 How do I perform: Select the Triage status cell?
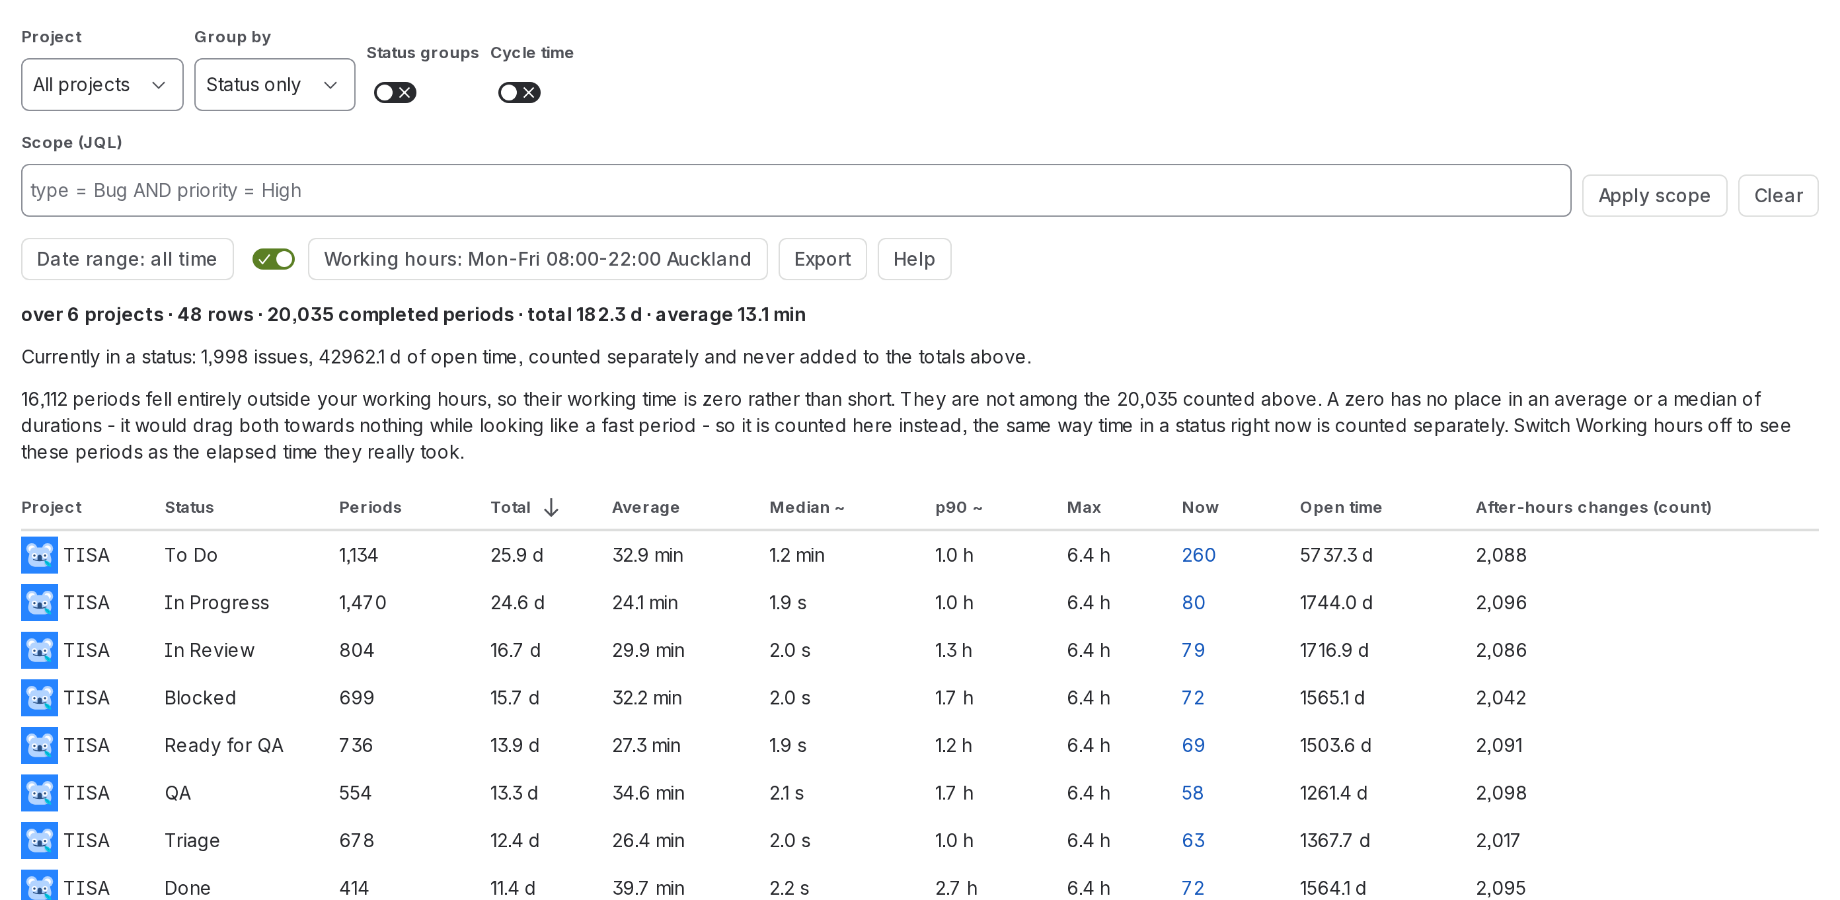192,841
